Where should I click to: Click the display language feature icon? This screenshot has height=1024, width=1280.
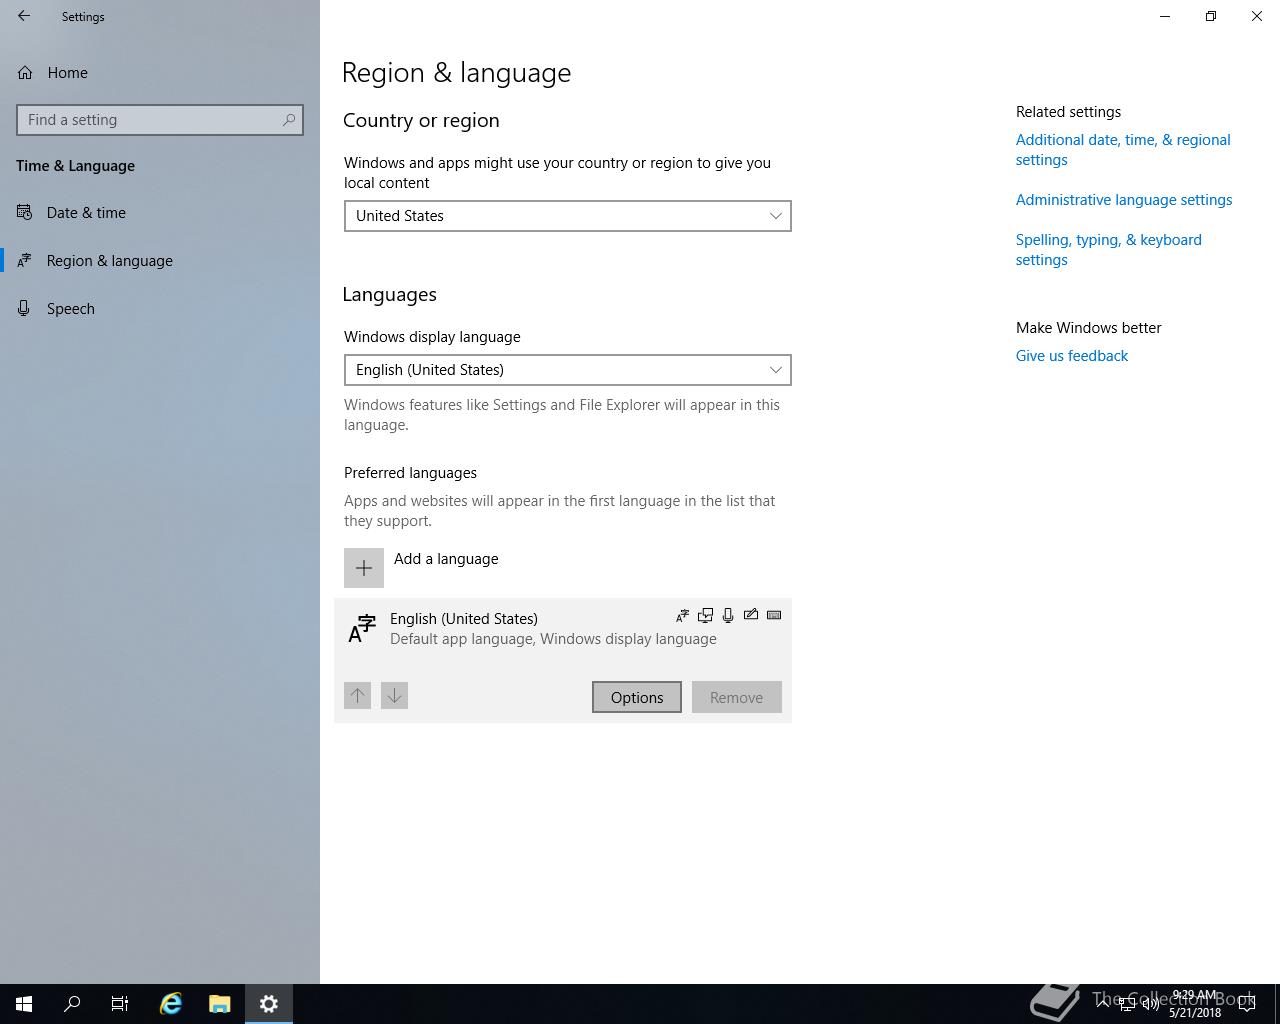click(x=682, y=615)
